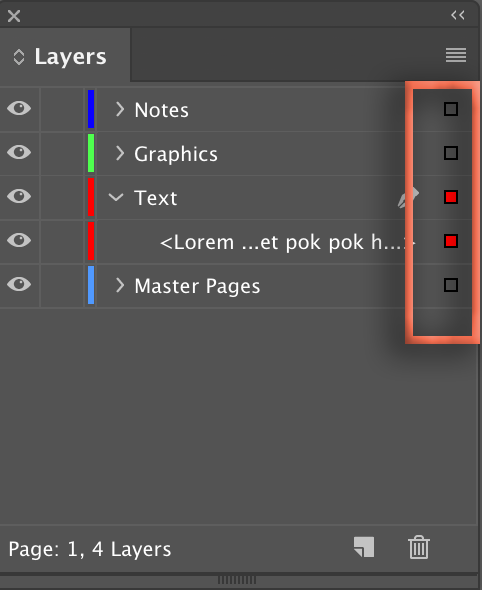Expand the Master Pages layer
The height and width of the screenshot is (590, 482).
click(120, 285)
